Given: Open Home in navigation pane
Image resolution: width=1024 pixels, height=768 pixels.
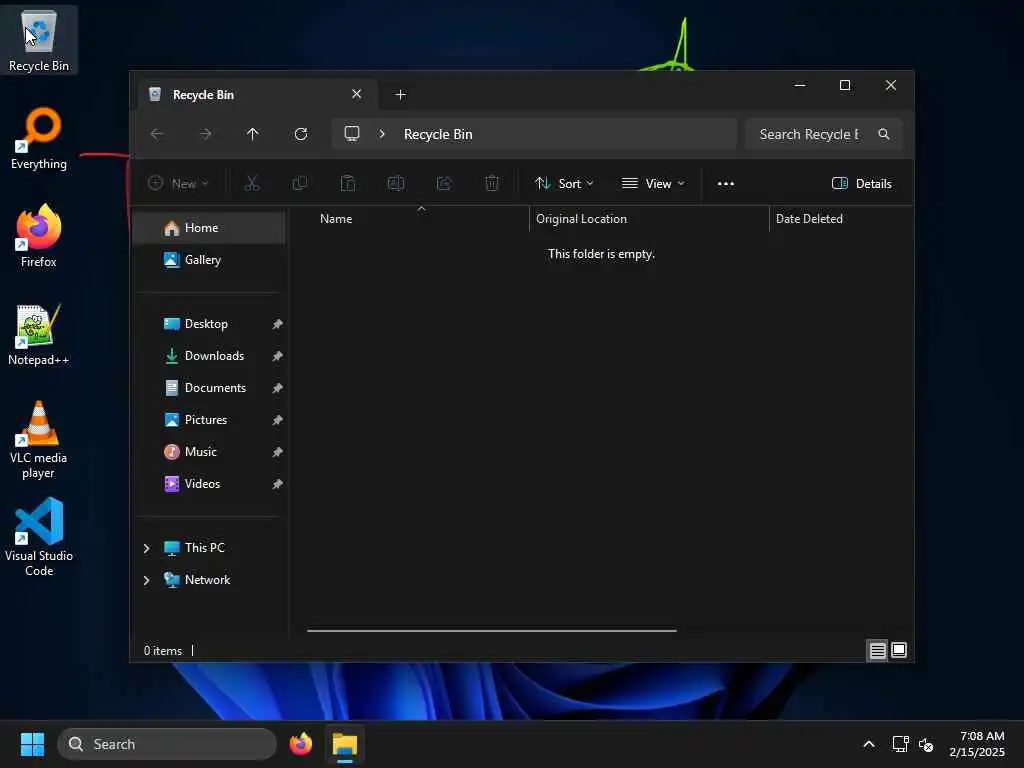Looking at the screenshot, I should click(209, 228).
